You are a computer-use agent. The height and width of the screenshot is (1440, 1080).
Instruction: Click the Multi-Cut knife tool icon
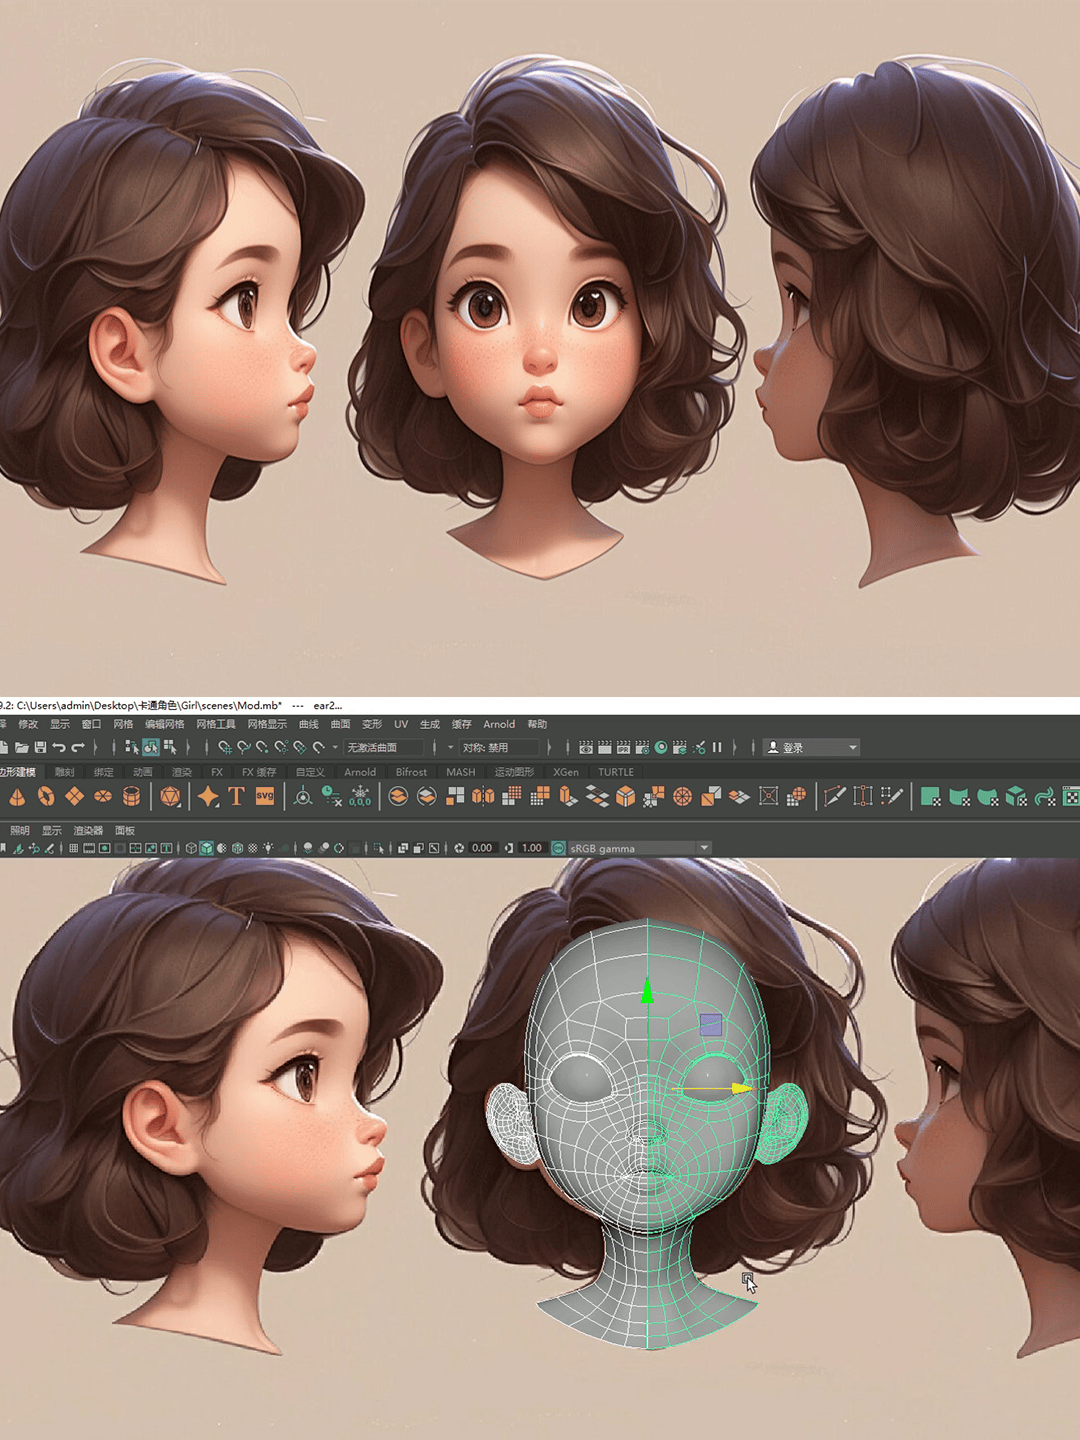point(834,796)
